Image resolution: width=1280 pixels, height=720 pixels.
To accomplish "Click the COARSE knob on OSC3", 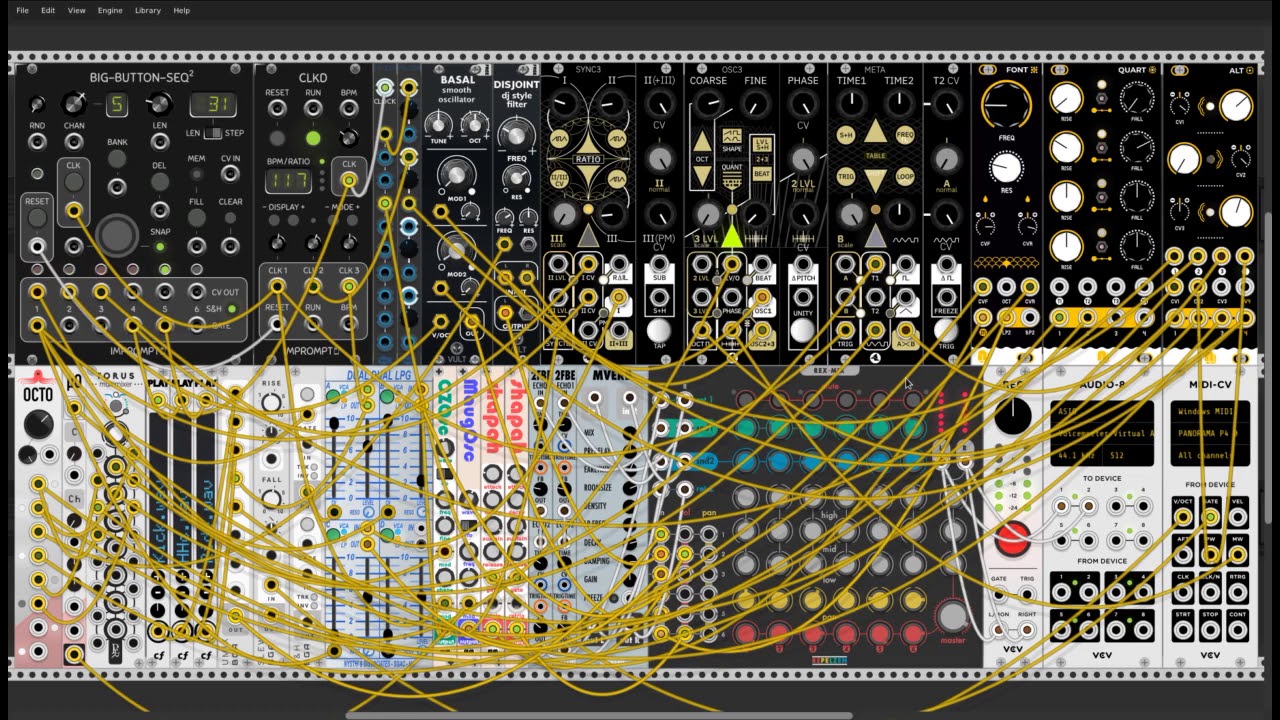I will point(708,103).
